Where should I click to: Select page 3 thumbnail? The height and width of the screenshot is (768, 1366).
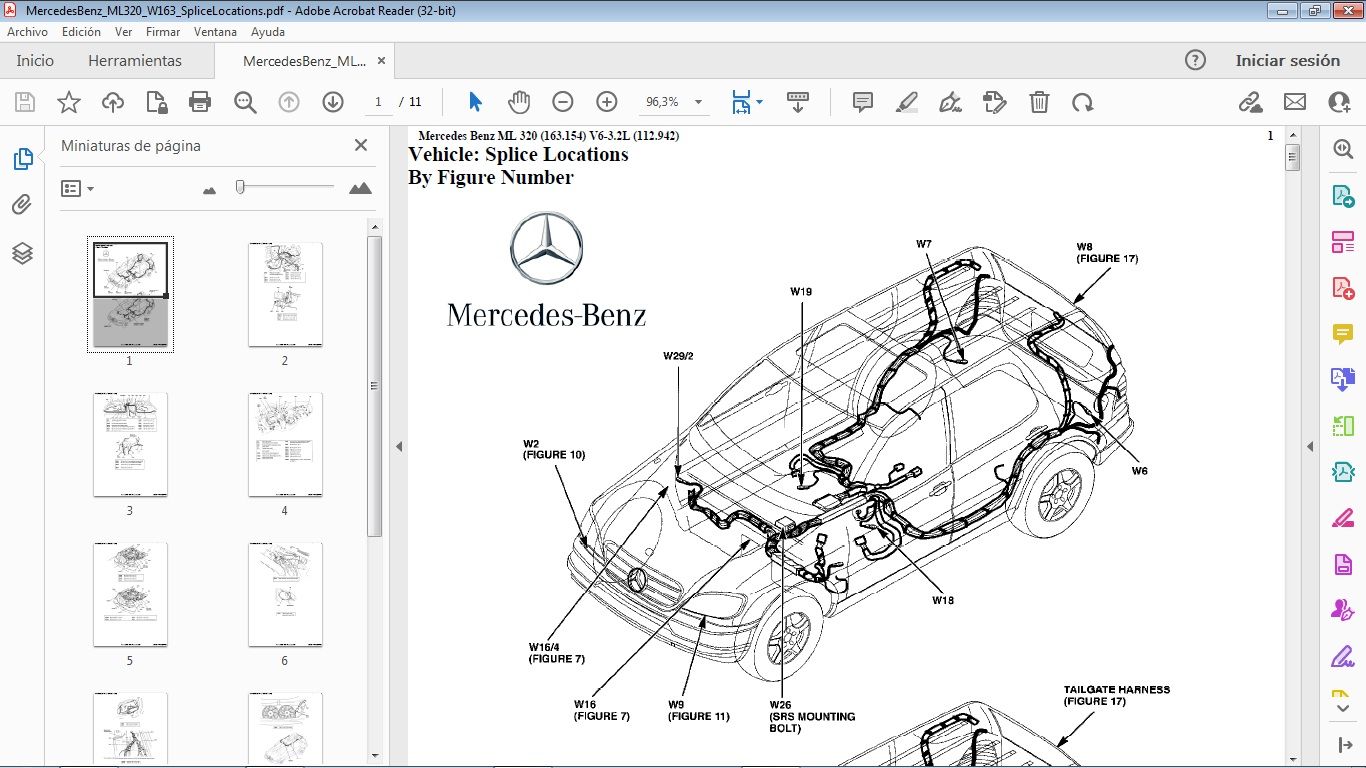pyautogui.click(x=130, y=443)
